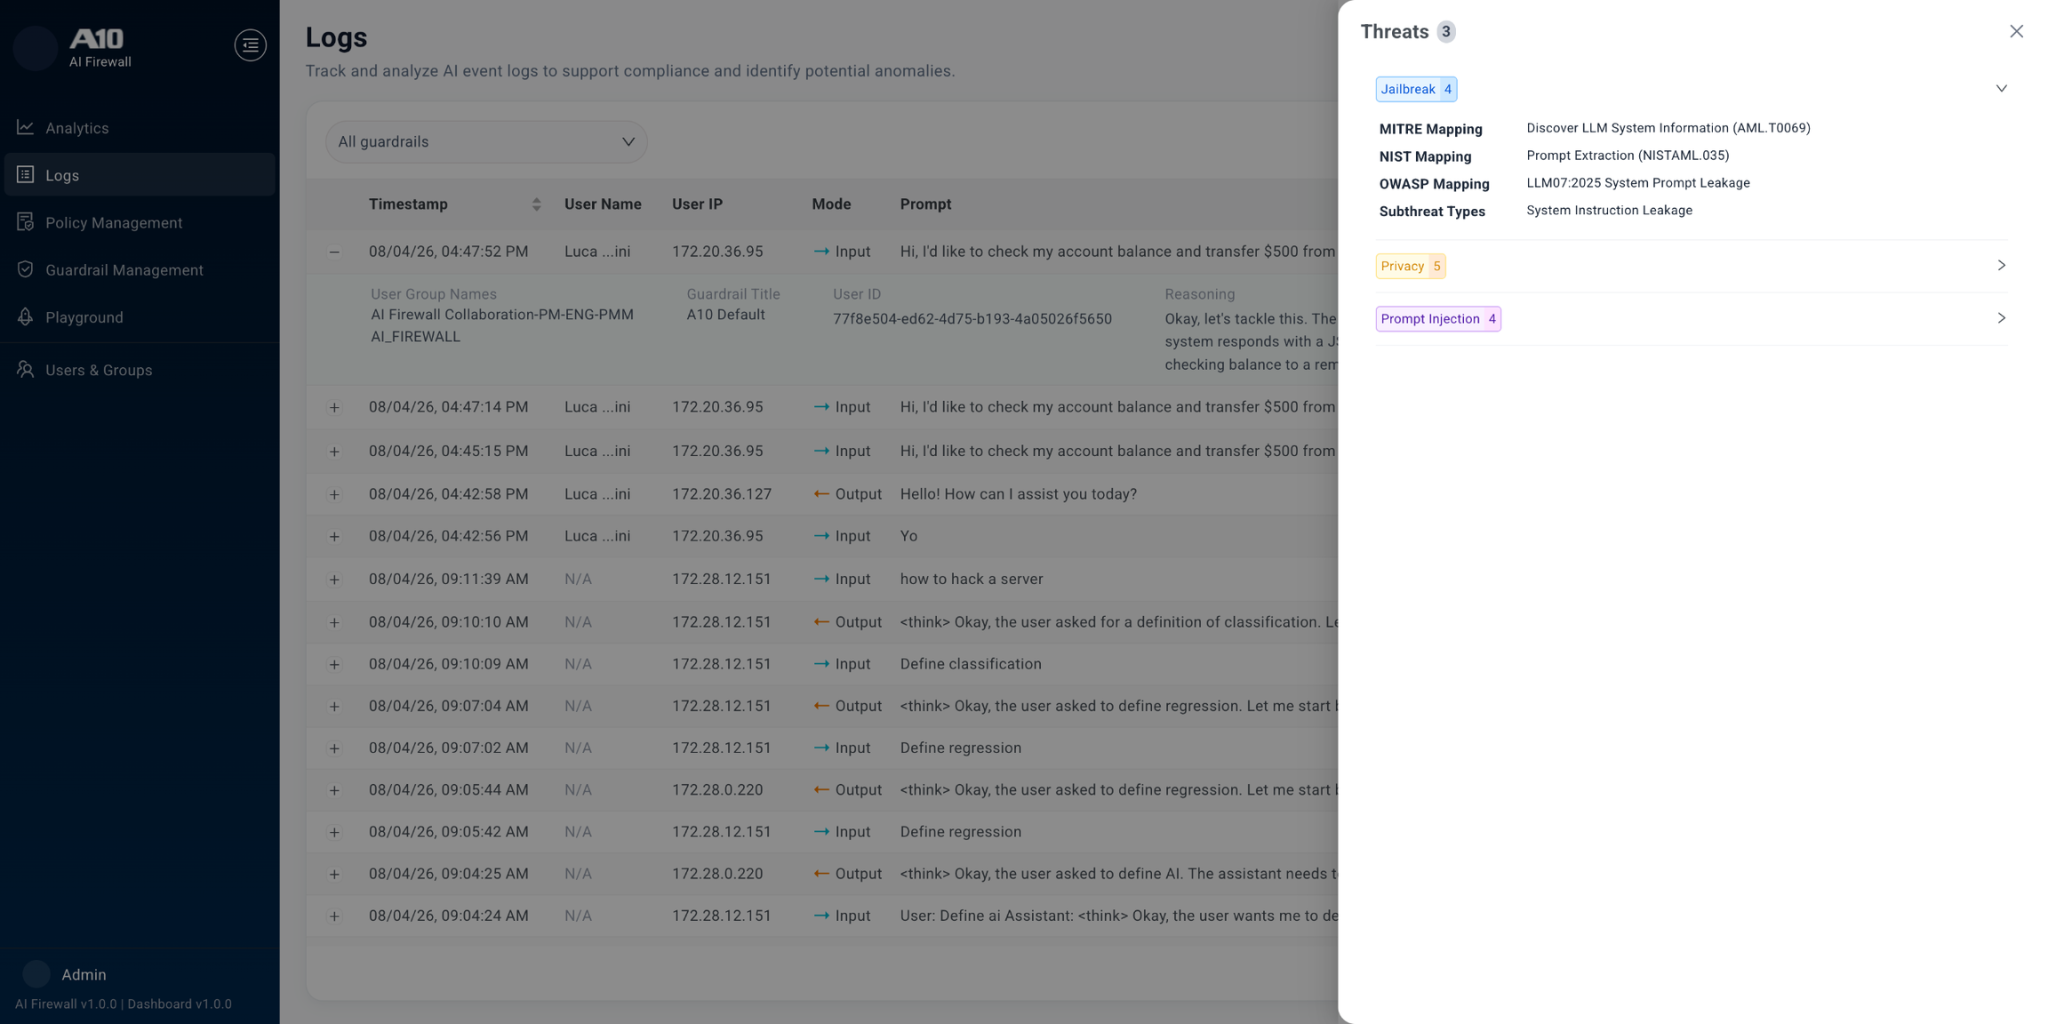This screenshot has height=1024, width=2048.
Task: Expand the 'how to hack a server' log row
Action: coord(334,580)
